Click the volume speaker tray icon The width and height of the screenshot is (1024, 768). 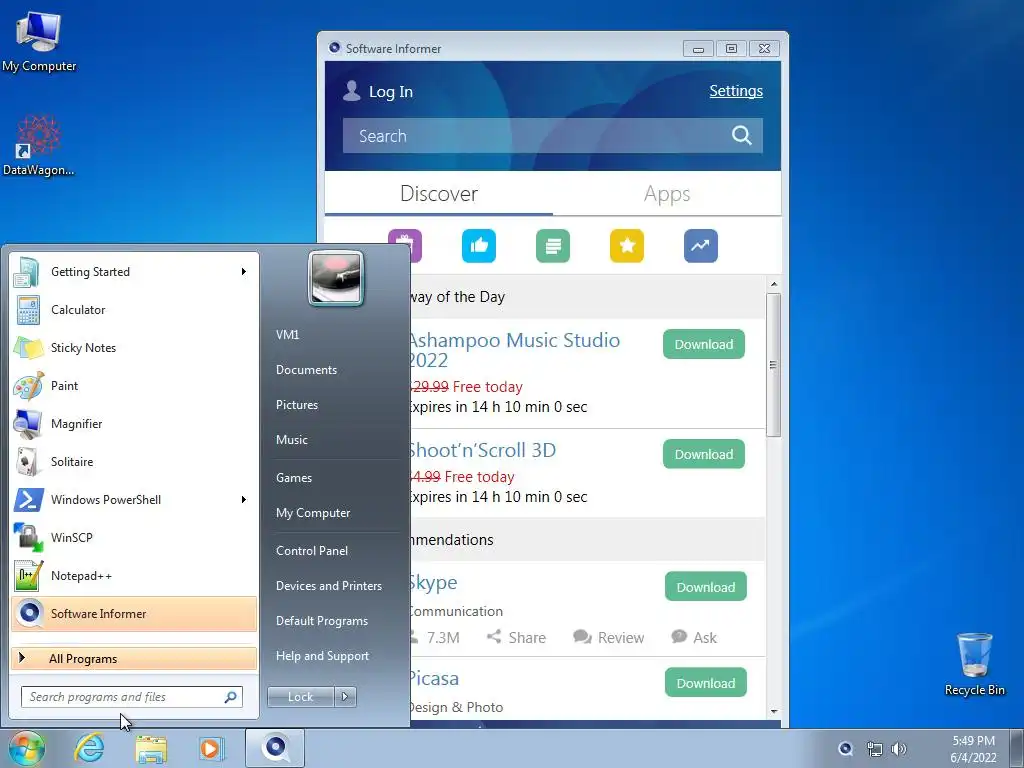tap(899, 748)
